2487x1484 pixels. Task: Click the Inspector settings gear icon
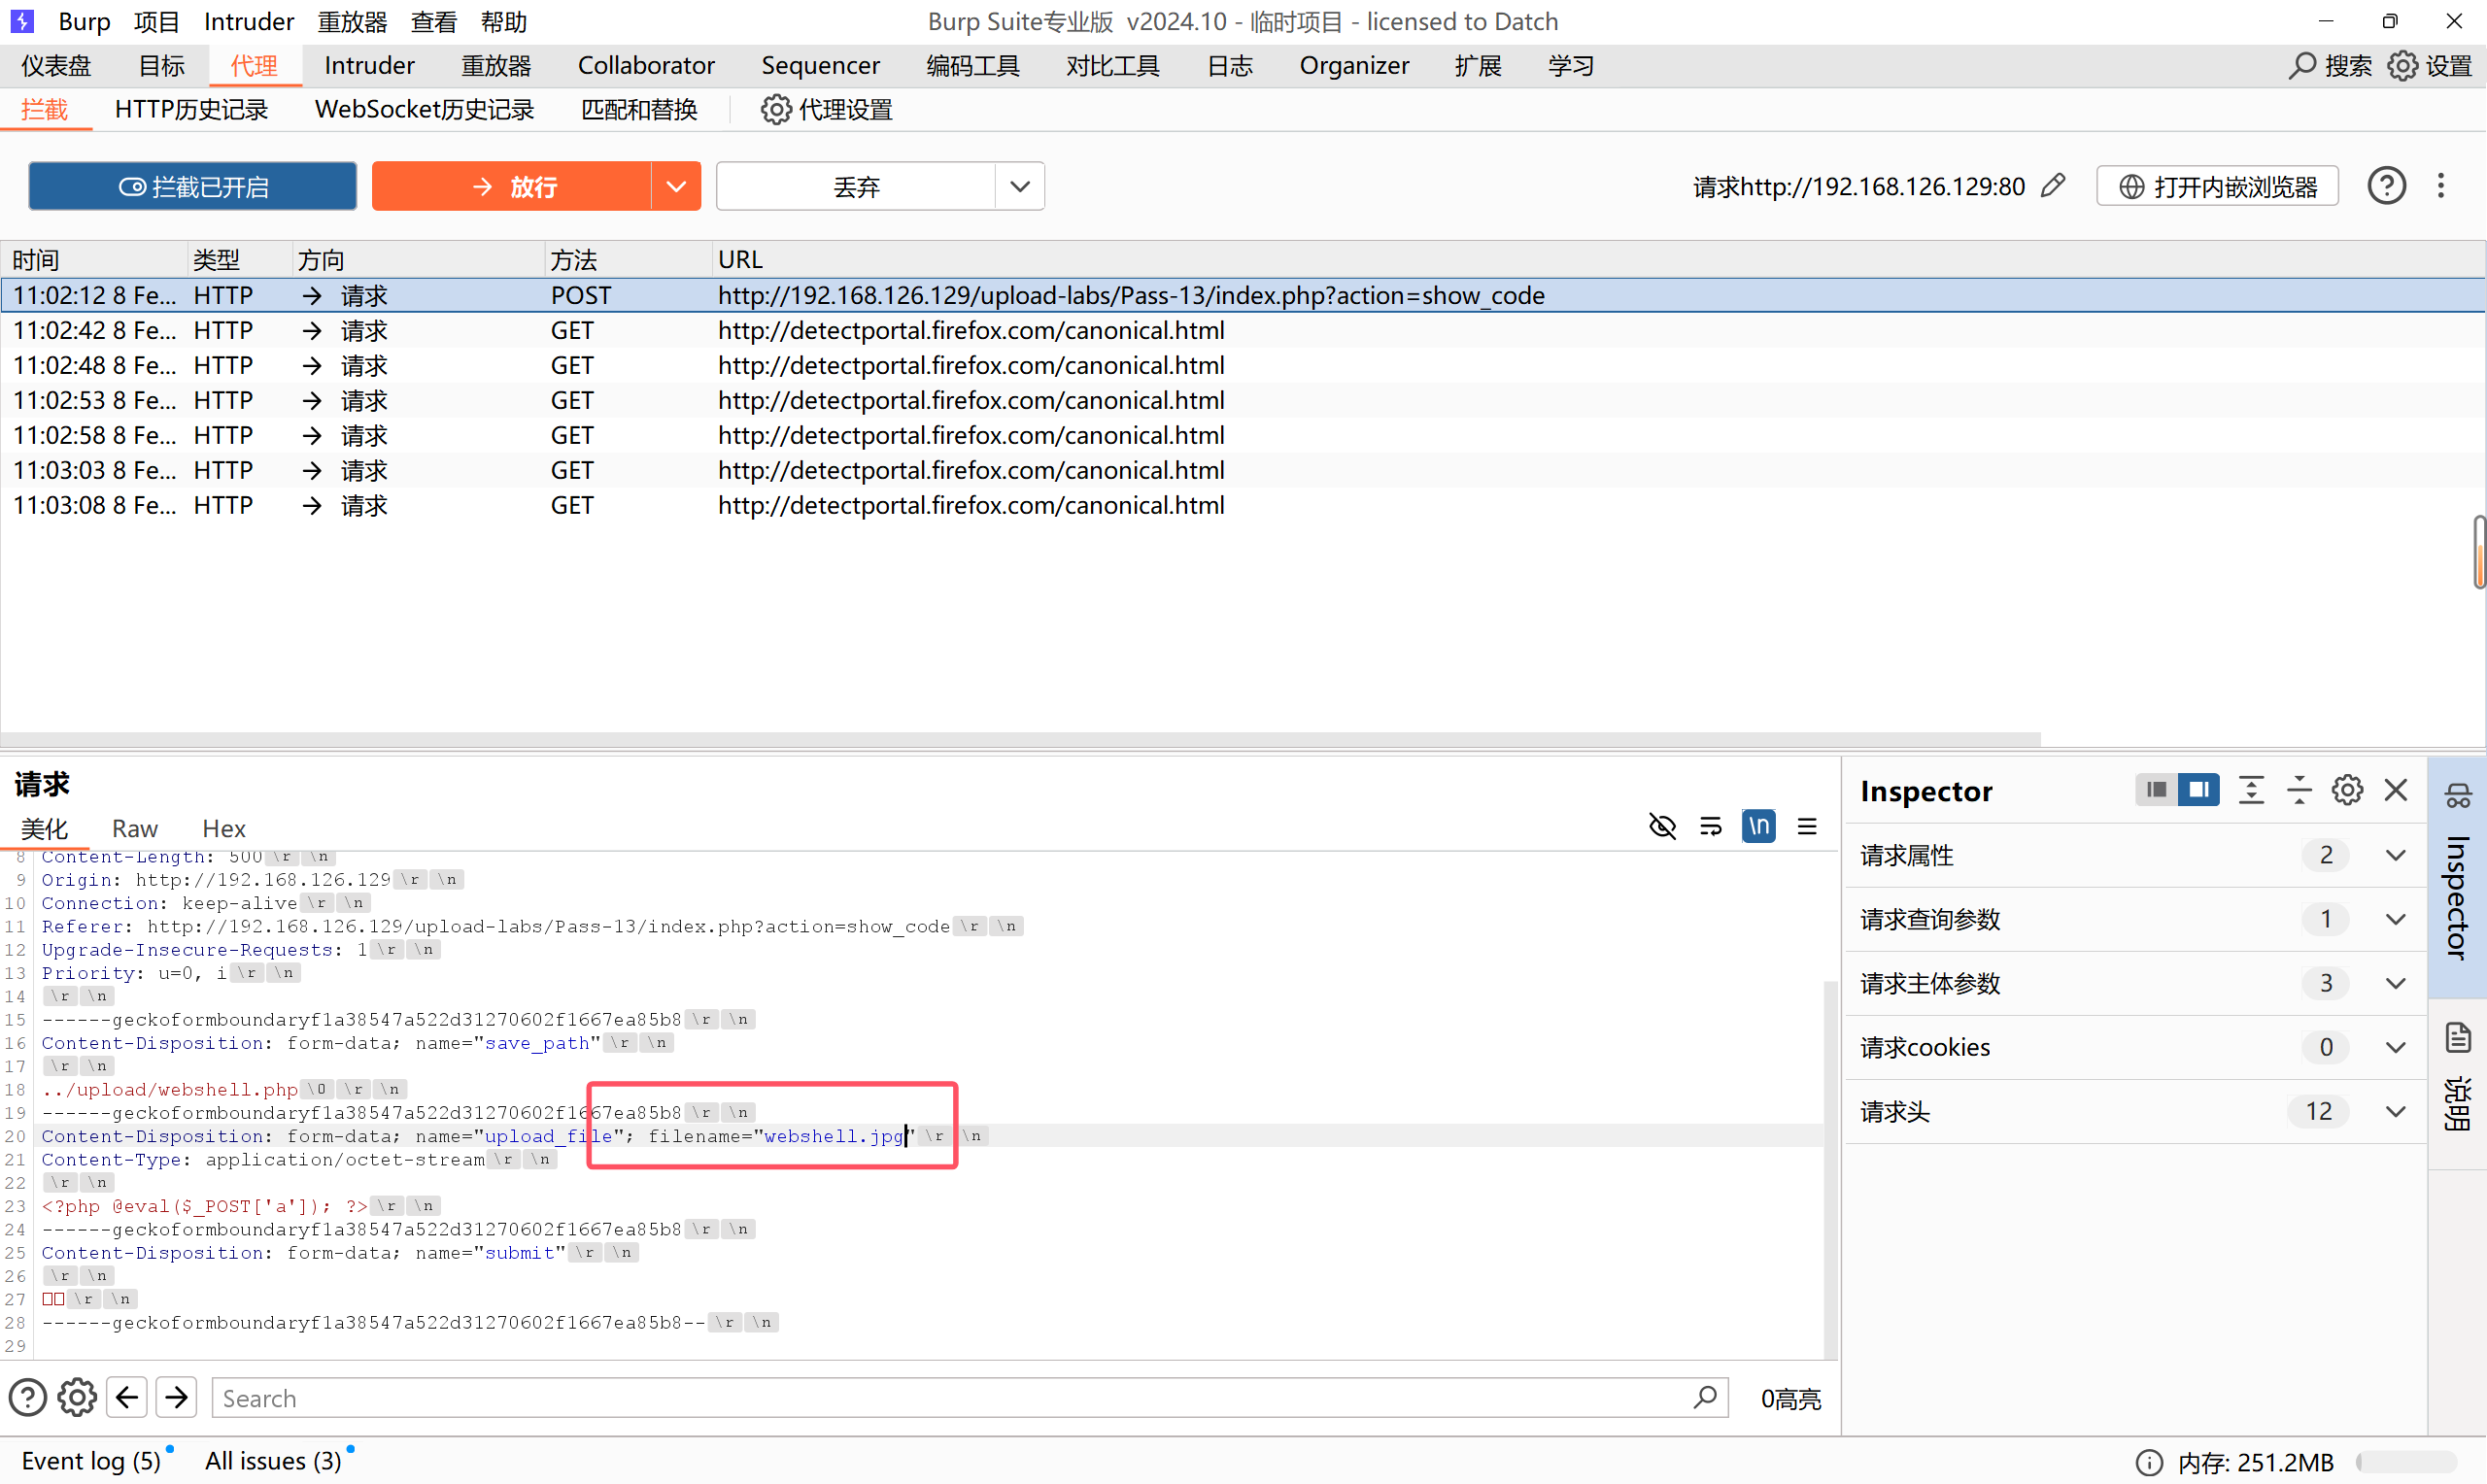tap(2347, 790)
